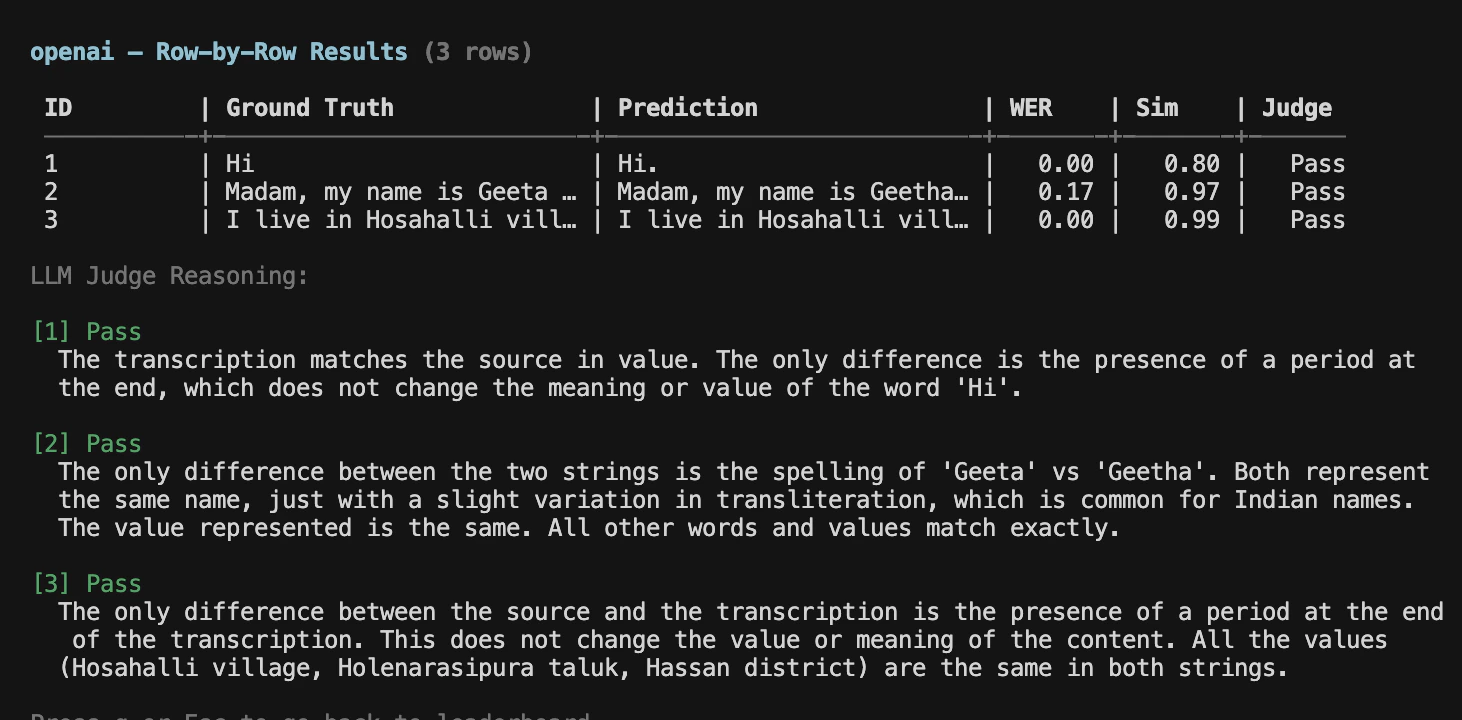Viewport: 1462px width, 720px height.
Task: Click the Judge column header
Action: click(x=1296, y=108)
